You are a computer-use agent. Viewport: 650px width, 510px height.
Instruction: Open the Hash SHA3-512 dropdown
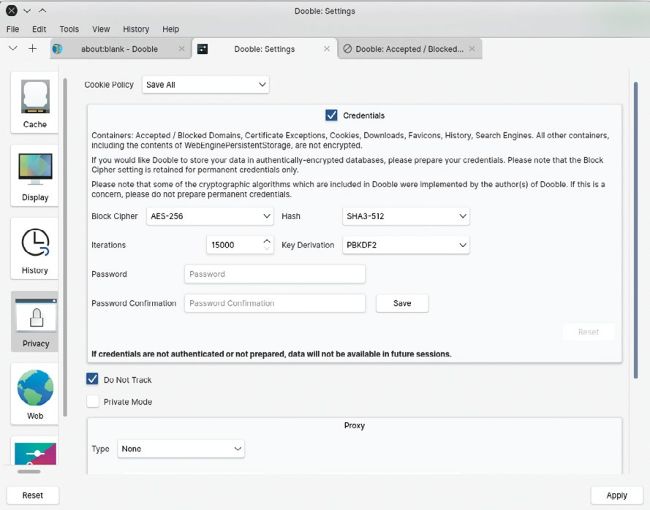(405, 216)
